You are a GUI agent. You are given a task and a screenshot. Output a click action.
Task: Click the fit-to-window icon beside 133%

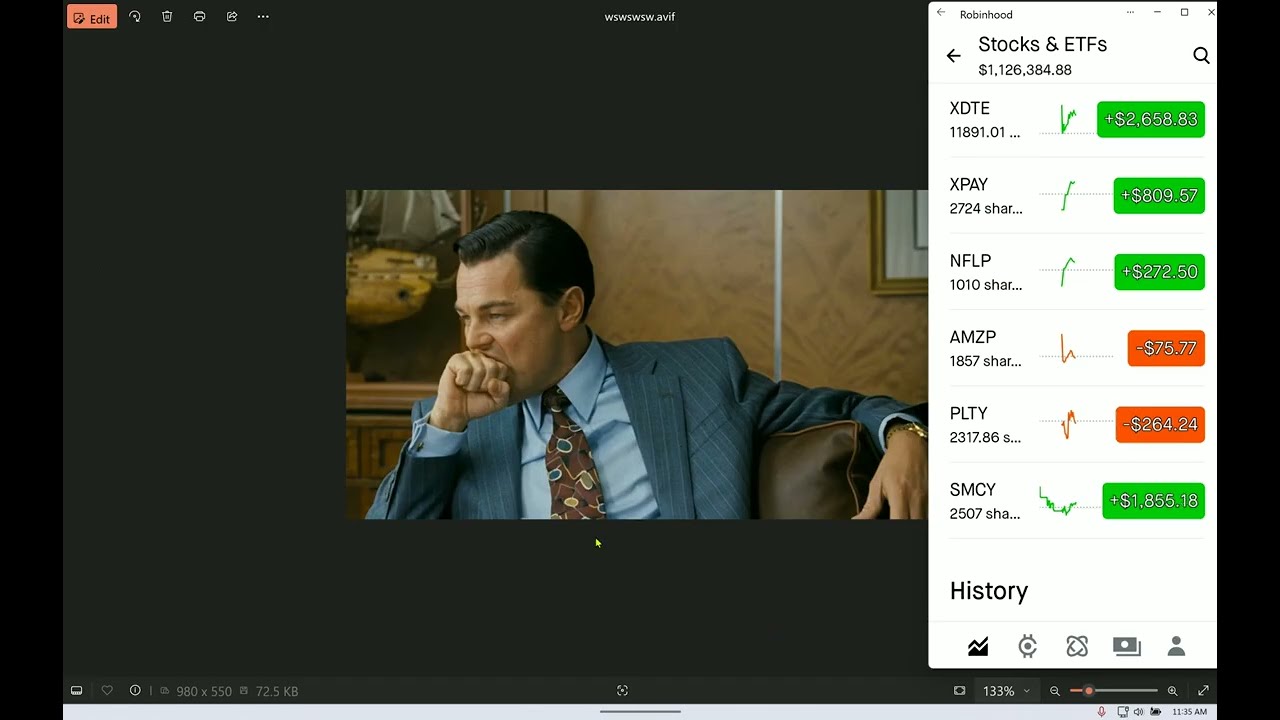click(x=960, y=691)
